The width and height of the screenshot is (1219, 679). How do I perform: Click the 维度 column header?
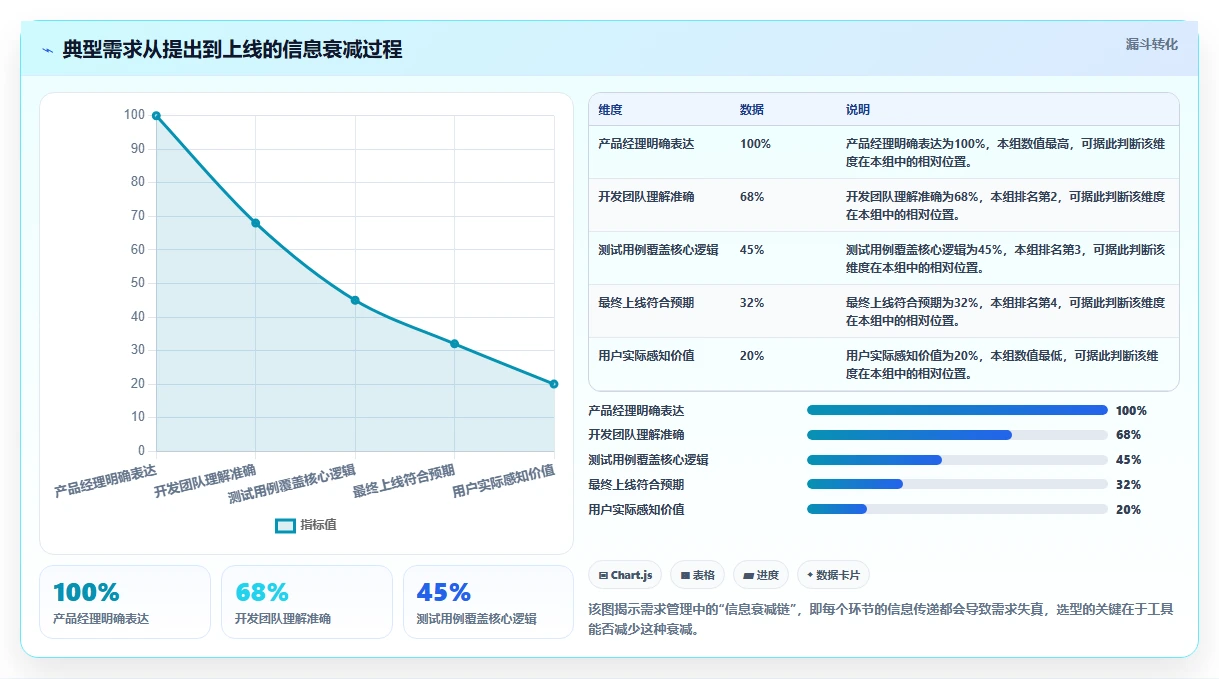click(610, 110)
